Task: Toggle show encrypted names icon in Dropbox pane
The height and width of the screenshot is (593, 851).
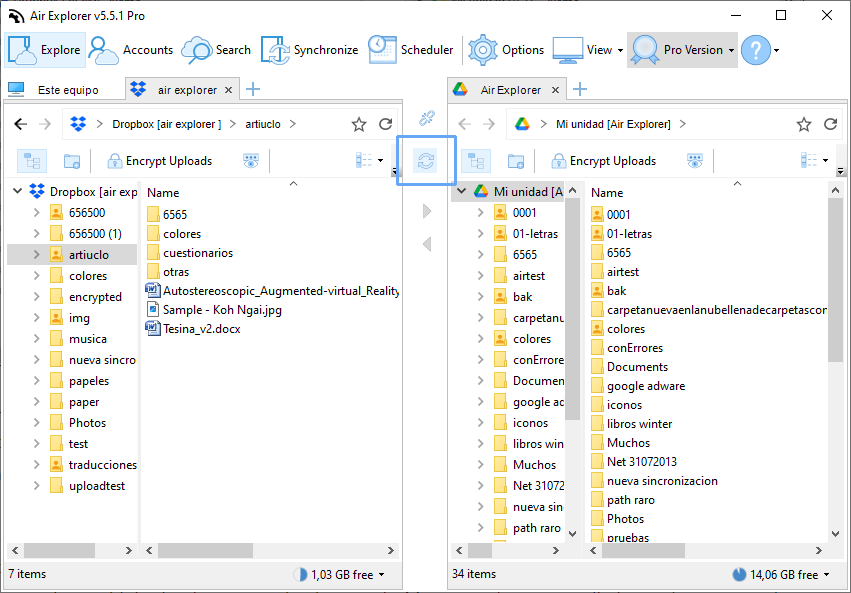Action: coord(251,161)
